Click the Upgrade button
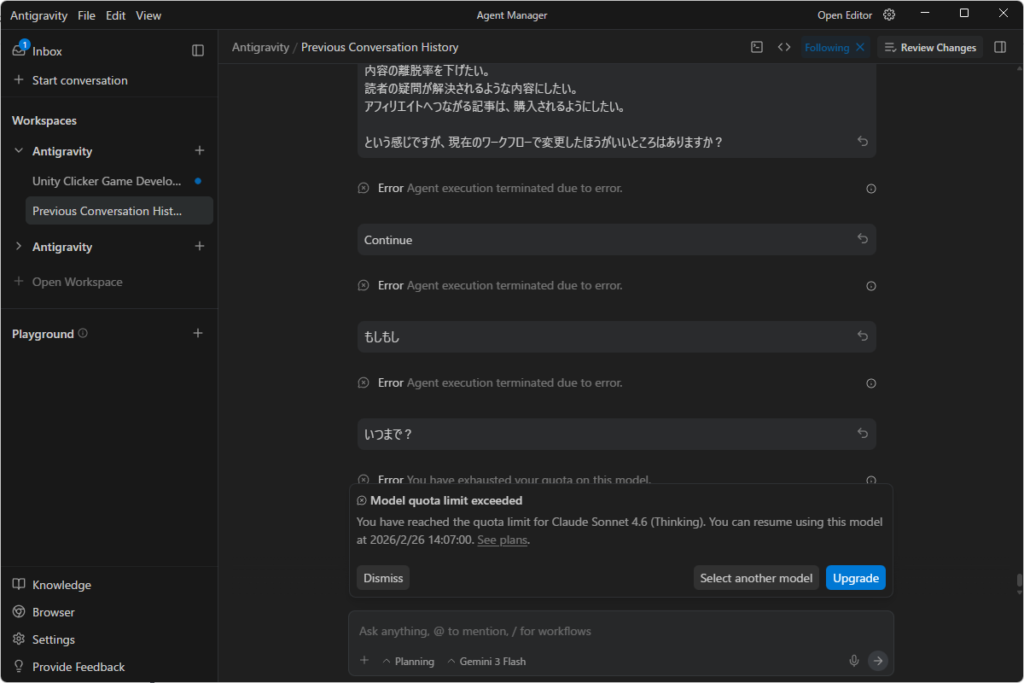 point(855,578)
